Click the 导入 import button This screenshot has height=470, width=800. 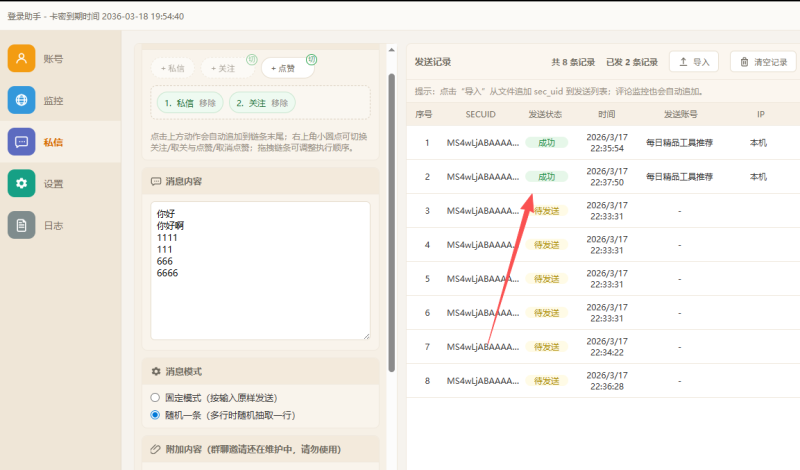694,62
